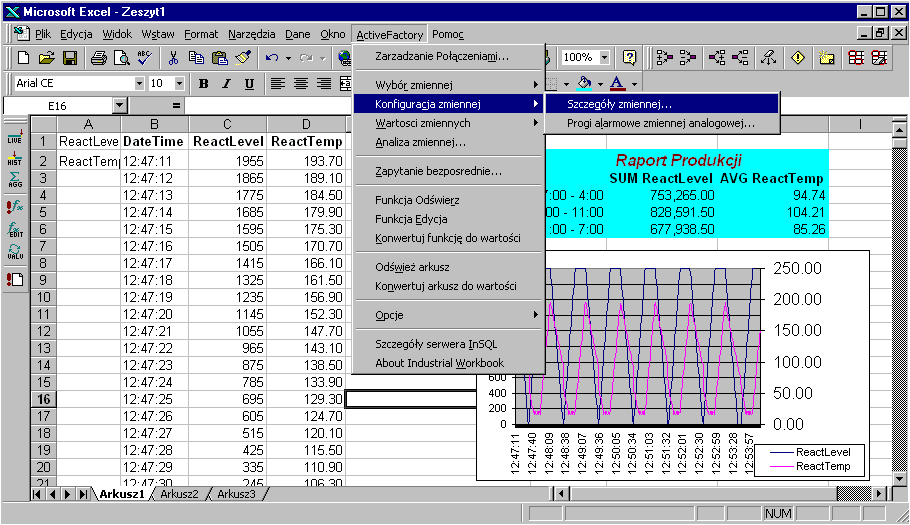This screenshot has width=910, height=525.
Task: Open the 100% zoom dropdown
Action: (604, 57)
